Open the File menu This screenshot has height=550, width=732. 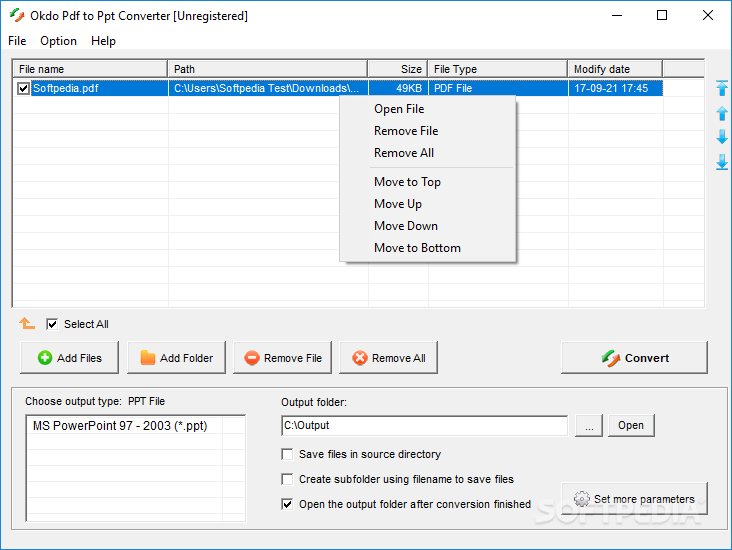pyautogui.click(x=17, y=41)
